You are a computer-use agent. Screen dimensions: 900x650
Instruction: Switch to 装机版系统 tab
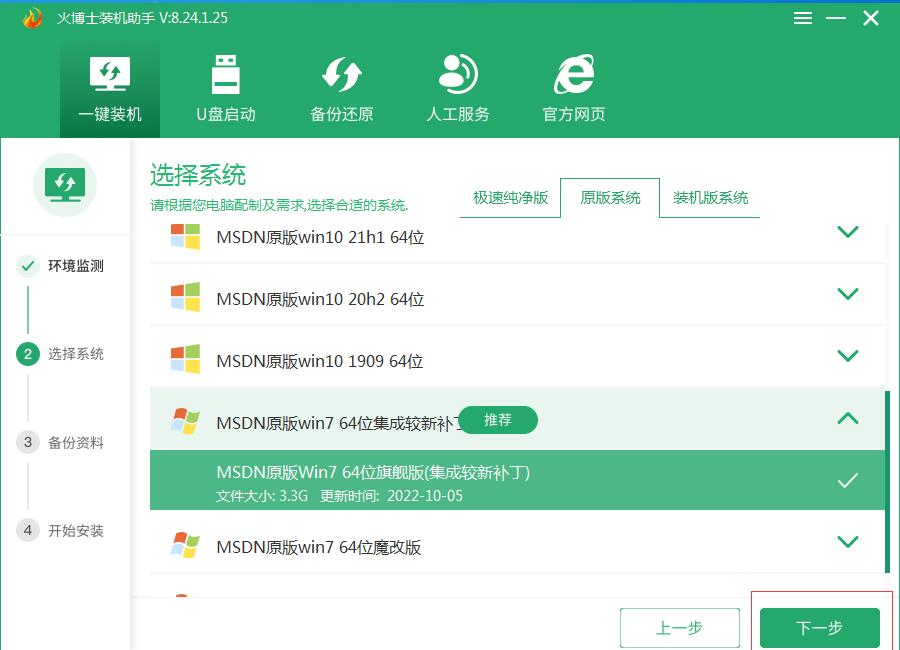click(710, 198)
